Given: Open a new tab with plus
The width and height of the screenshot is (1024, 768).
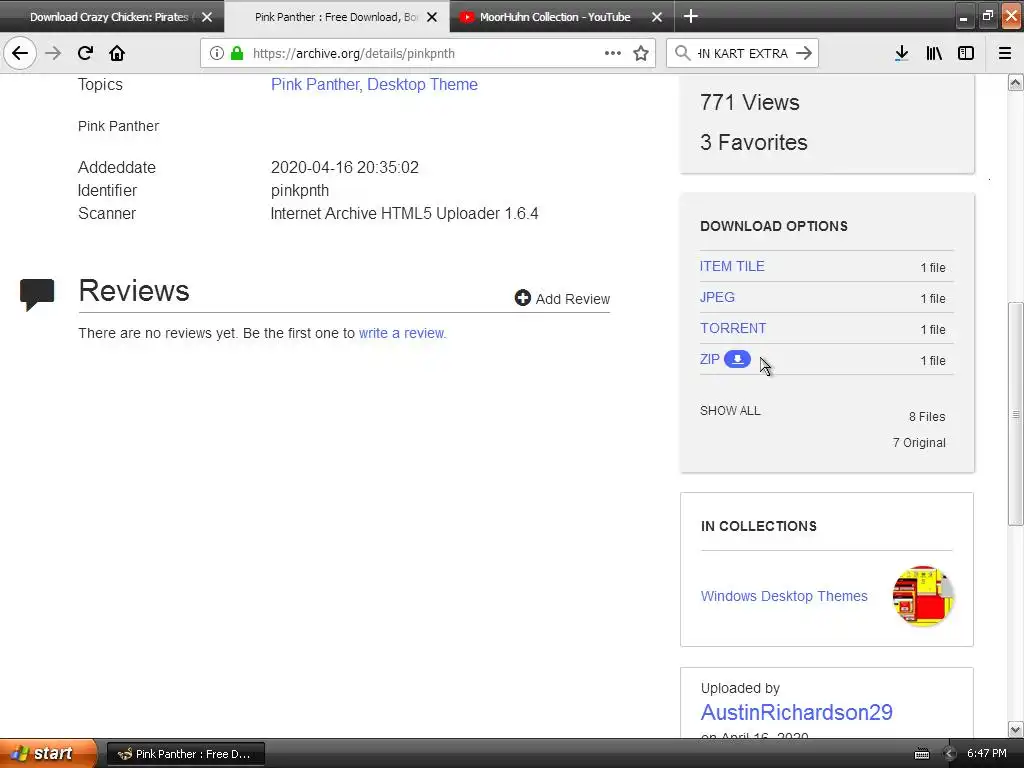Looking at the screenshot, I should (x=691, y=16).
